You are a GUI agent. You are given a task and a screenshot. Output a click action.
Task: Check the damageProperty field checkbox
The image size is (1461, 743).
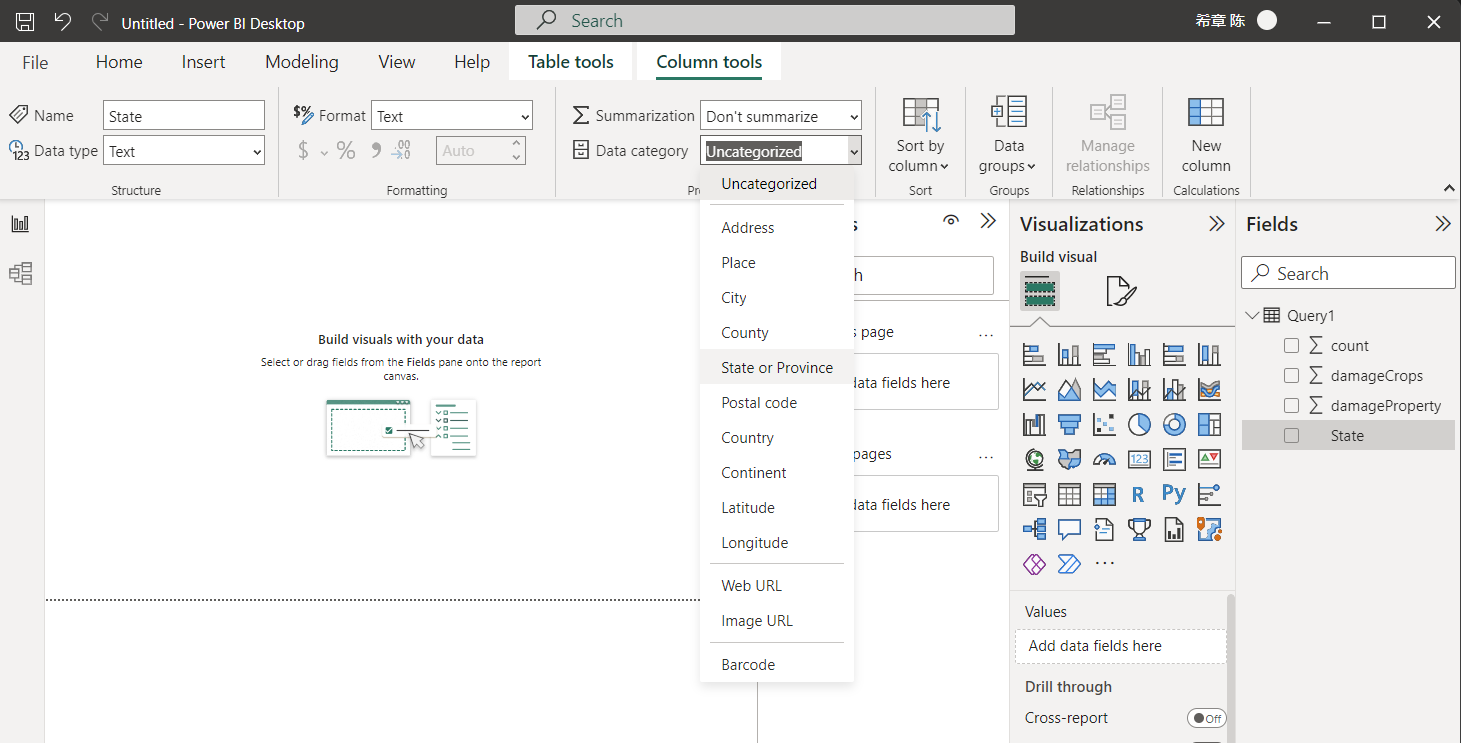[1291, 406]
